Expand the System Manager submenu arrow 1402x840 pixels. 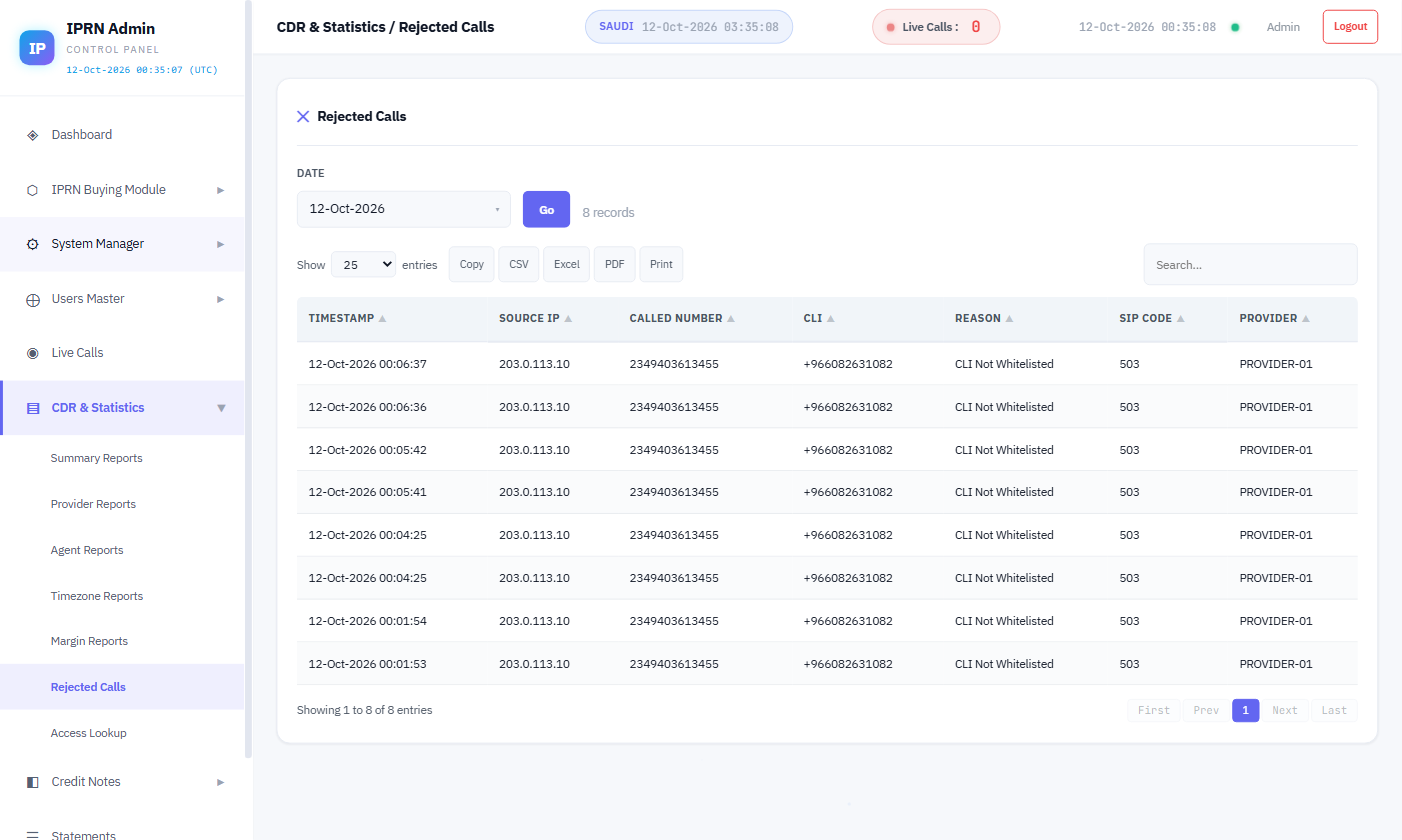click(x=221, y=244)
